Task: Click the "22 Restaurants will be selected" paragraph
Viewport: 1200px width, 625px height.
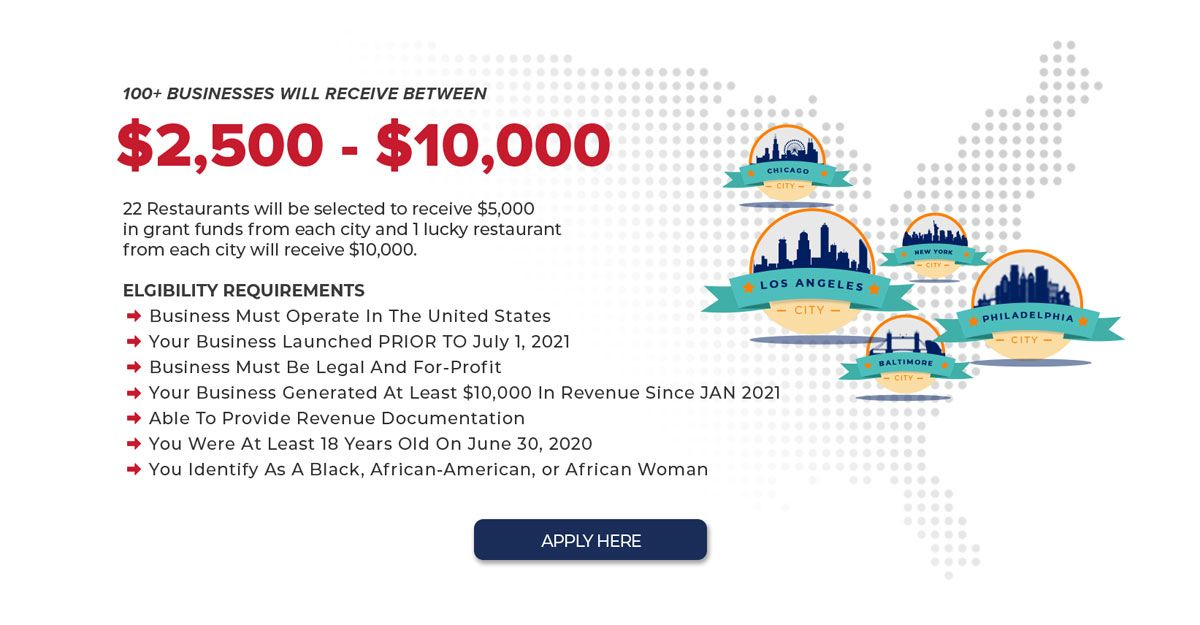Action: (341, 229)
